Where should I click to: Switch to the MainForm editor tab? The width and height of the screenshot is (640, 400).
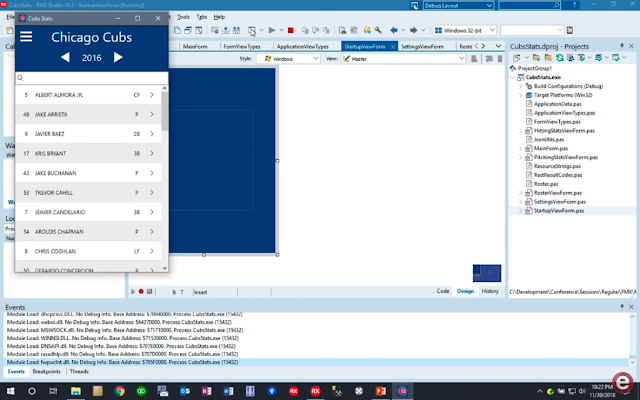[195, 47]
